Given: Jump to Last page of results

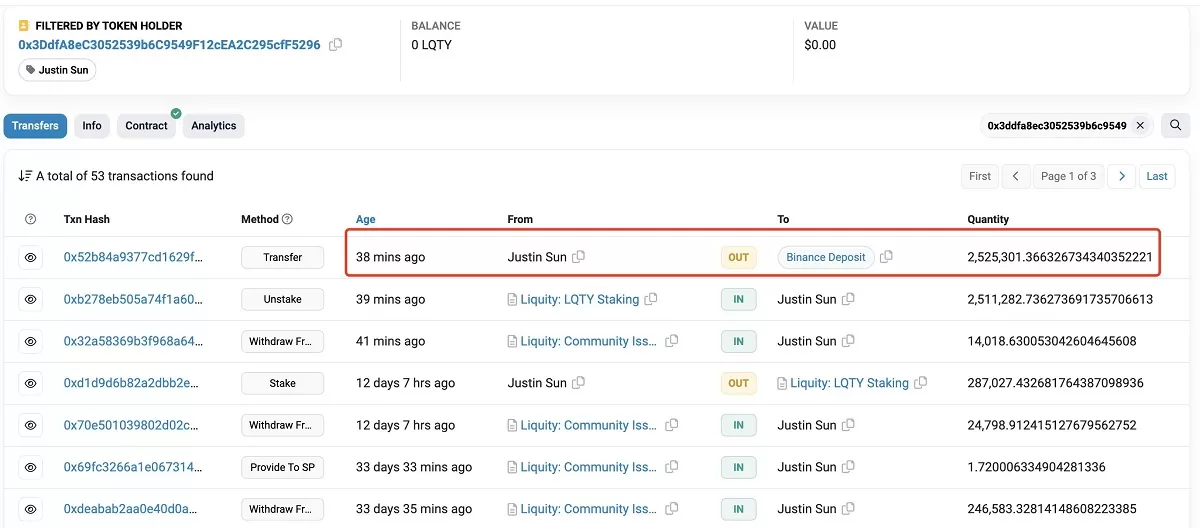Looking at the screenshot, I should tap(1157, 176).
